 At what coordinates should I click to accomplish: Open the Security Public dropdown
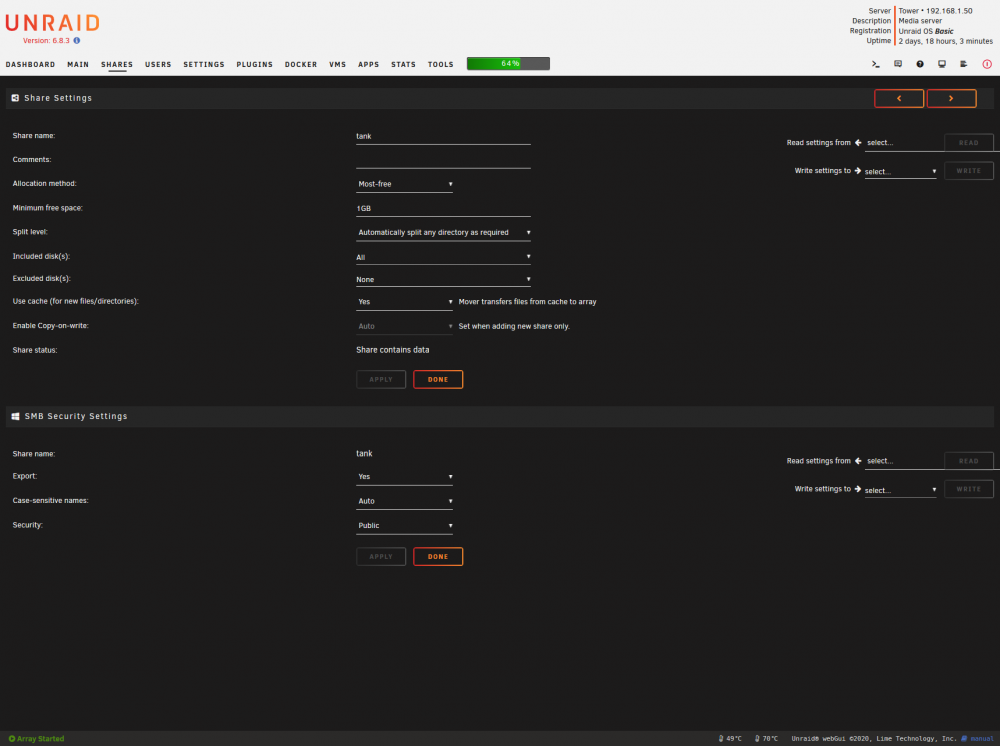pos(404,526)
